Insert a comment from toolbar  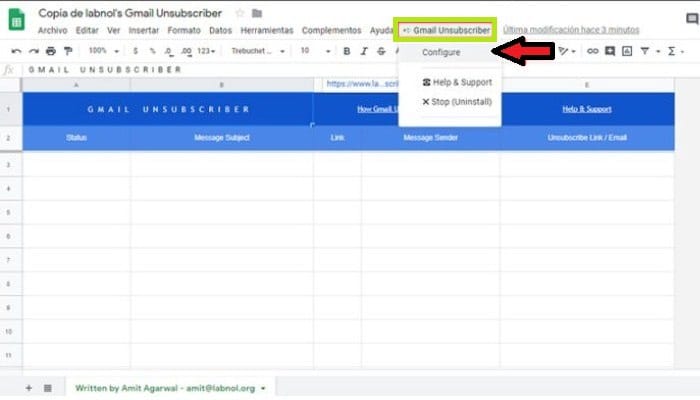[610, 51]
